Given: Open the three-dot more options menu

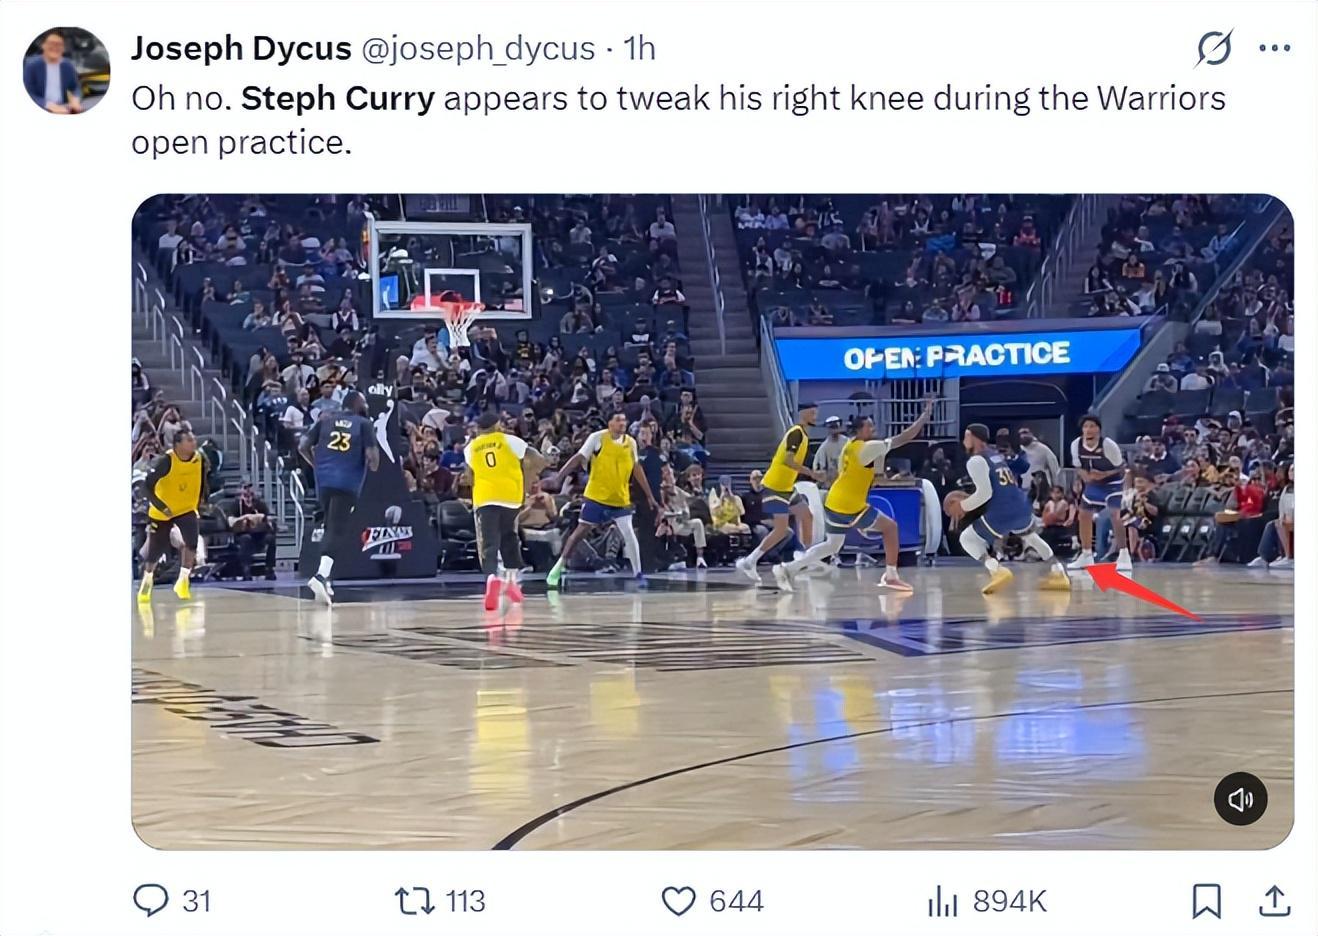Looking at the screenshot, I should [1274, 47].
